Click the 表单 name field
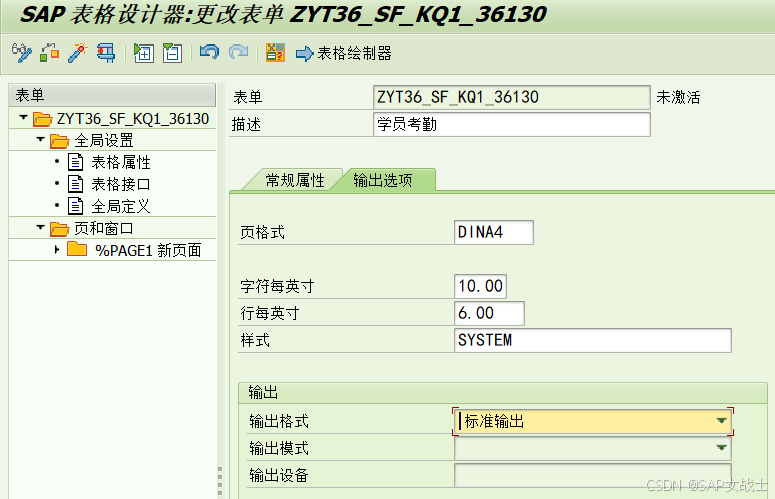Viewport: 775px width, 499px height. point(512,97)
